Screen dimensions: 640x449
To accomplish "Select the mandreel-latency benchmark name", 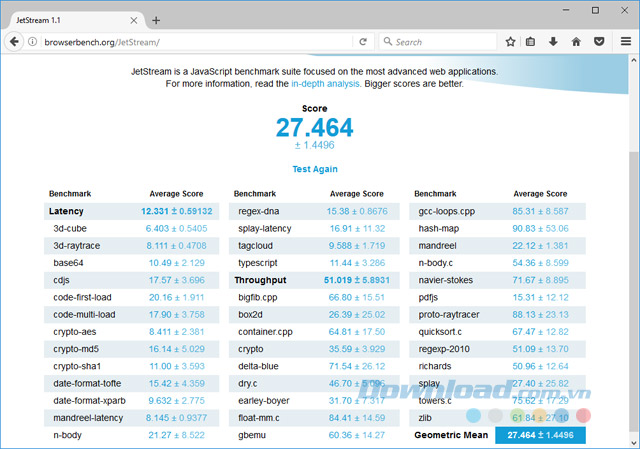I will 88,418.
